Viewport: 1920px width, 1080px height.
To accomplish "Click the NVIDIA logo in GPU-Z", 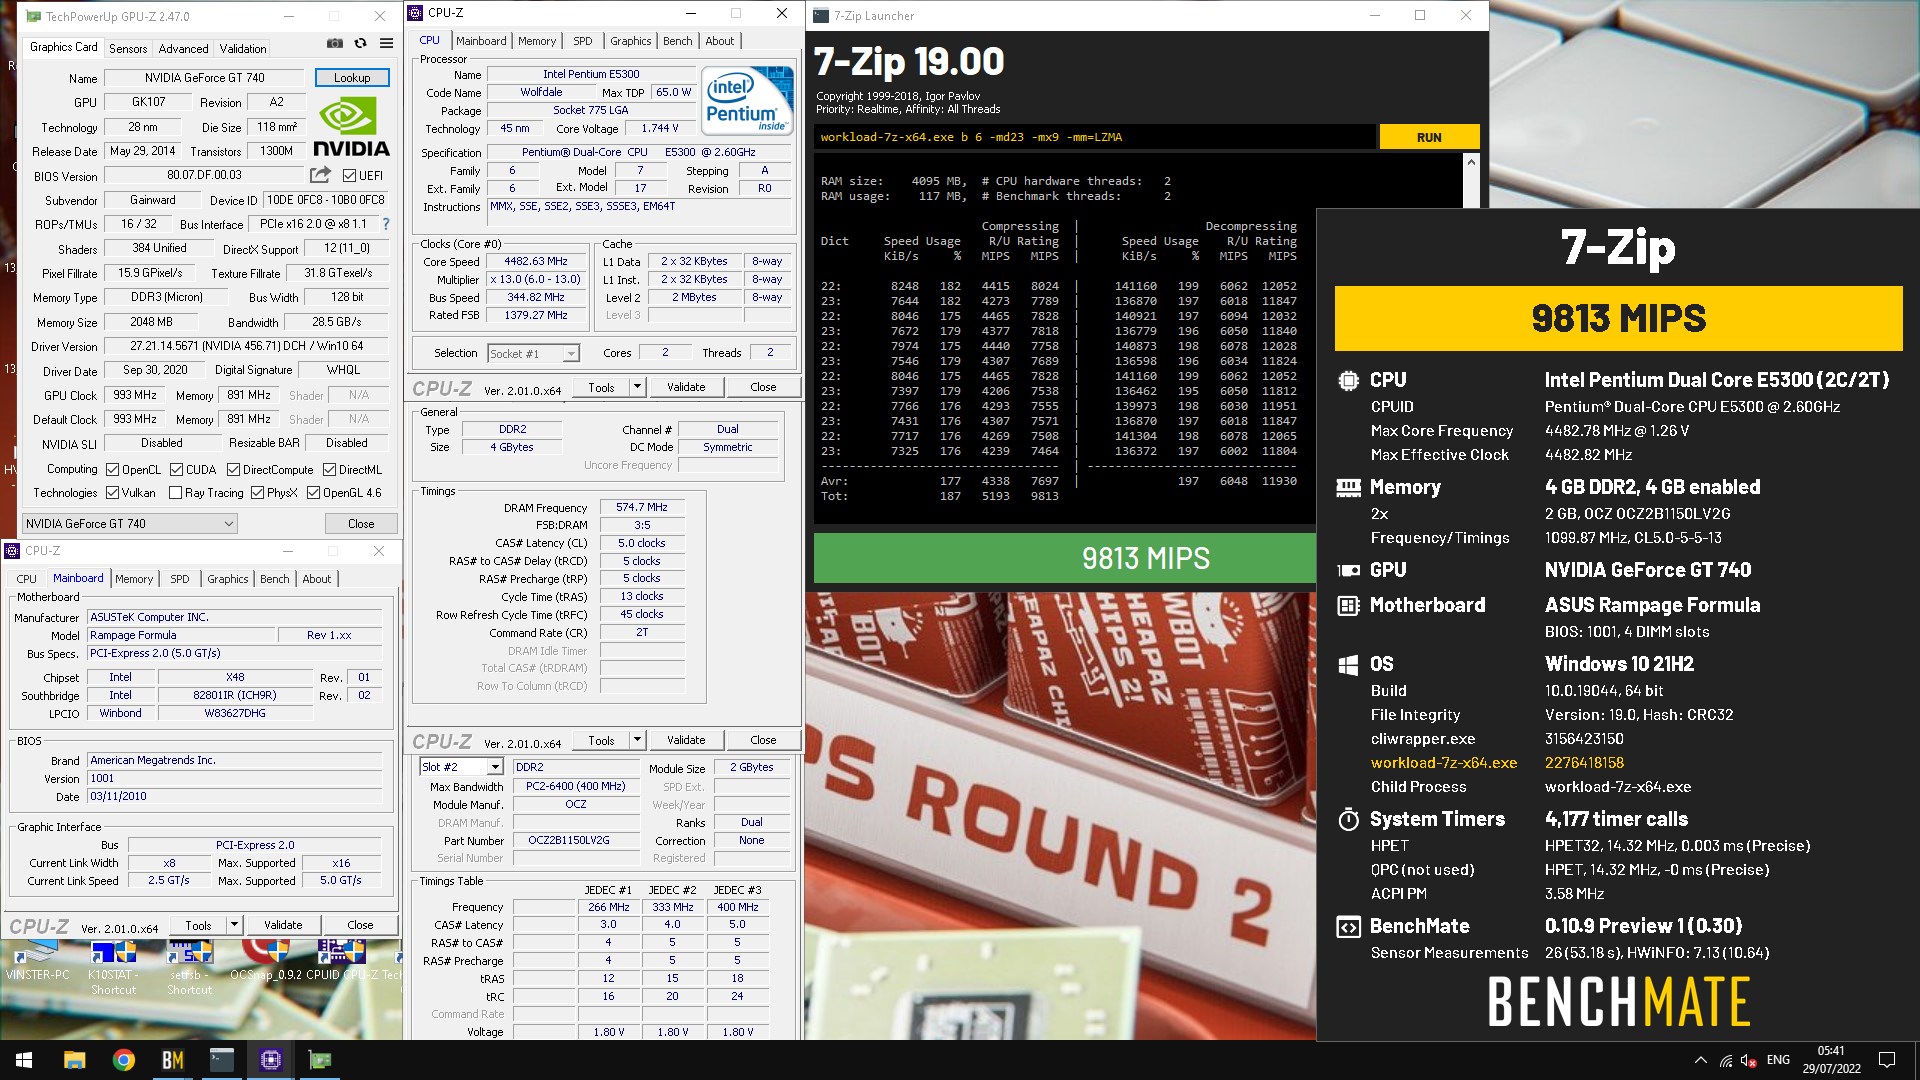I will pyautogui.click(x=351, y=127).
